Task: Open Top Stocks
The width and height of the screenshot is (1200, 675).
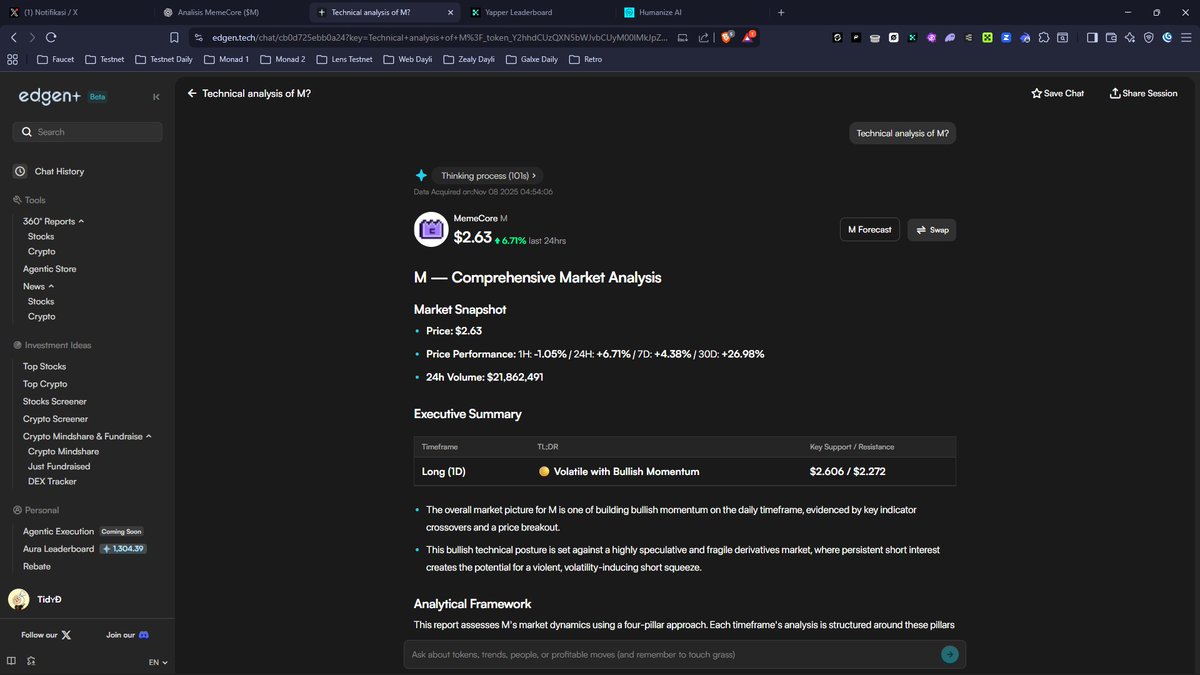Action: pos(45,367)
